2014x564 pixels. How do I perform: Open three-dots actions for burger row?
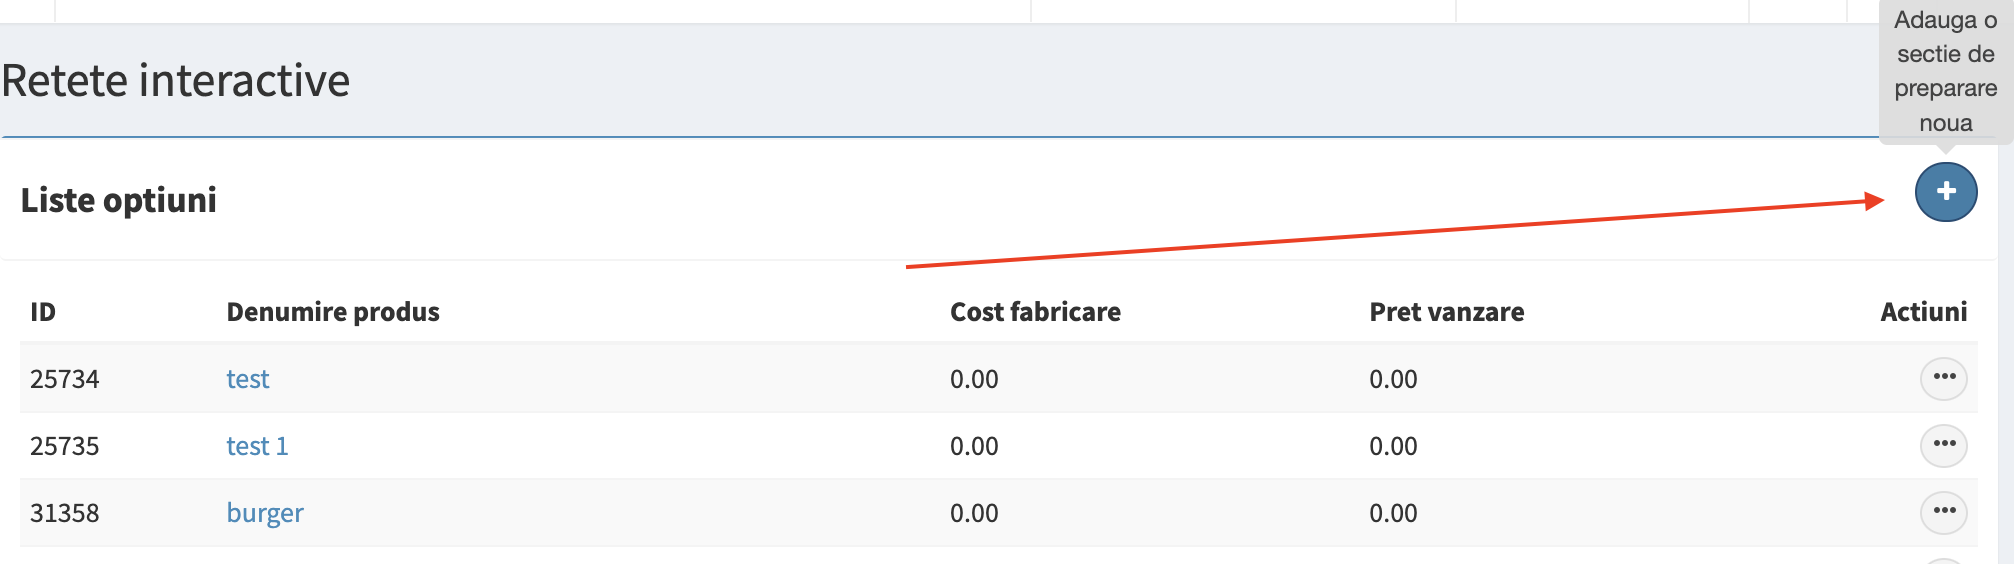[x=1943, y=512]
